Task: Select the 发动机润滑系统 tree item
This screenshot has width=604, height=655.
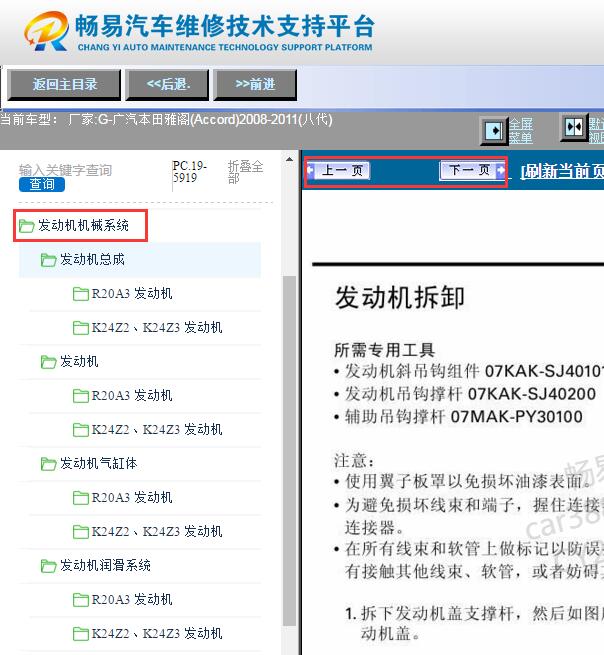Action: point(105,565)
